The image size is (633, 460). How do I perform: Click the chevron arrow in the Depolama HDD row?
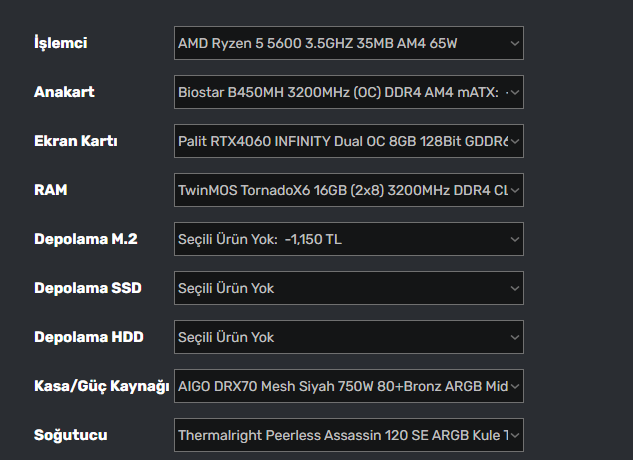514,337
